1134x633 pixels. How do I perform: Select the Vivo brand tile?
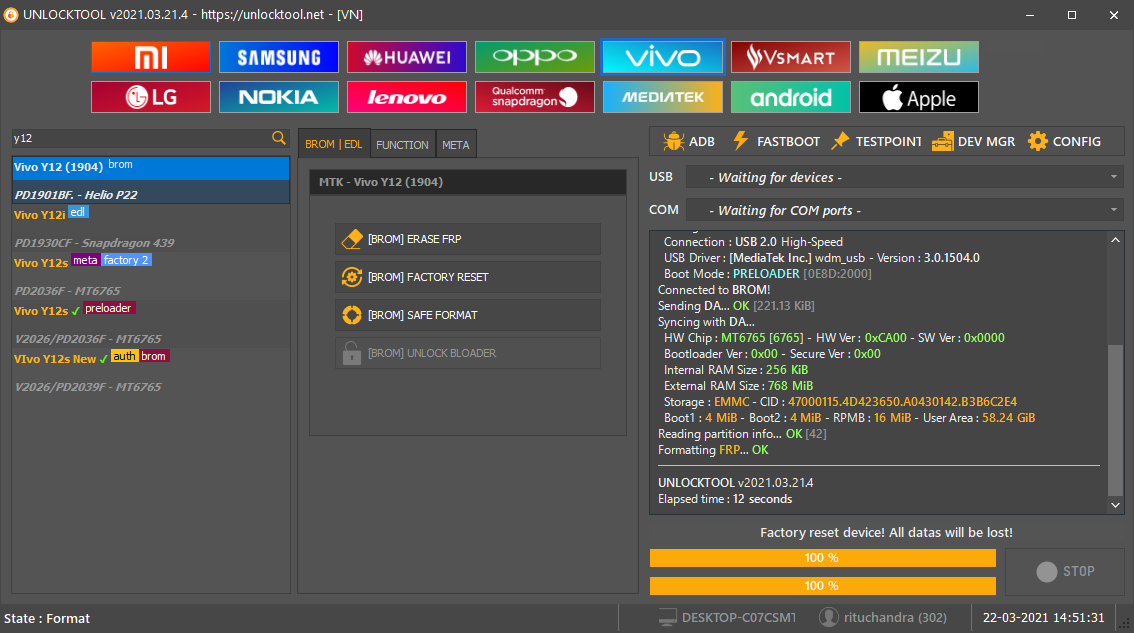tap(662, 57)
